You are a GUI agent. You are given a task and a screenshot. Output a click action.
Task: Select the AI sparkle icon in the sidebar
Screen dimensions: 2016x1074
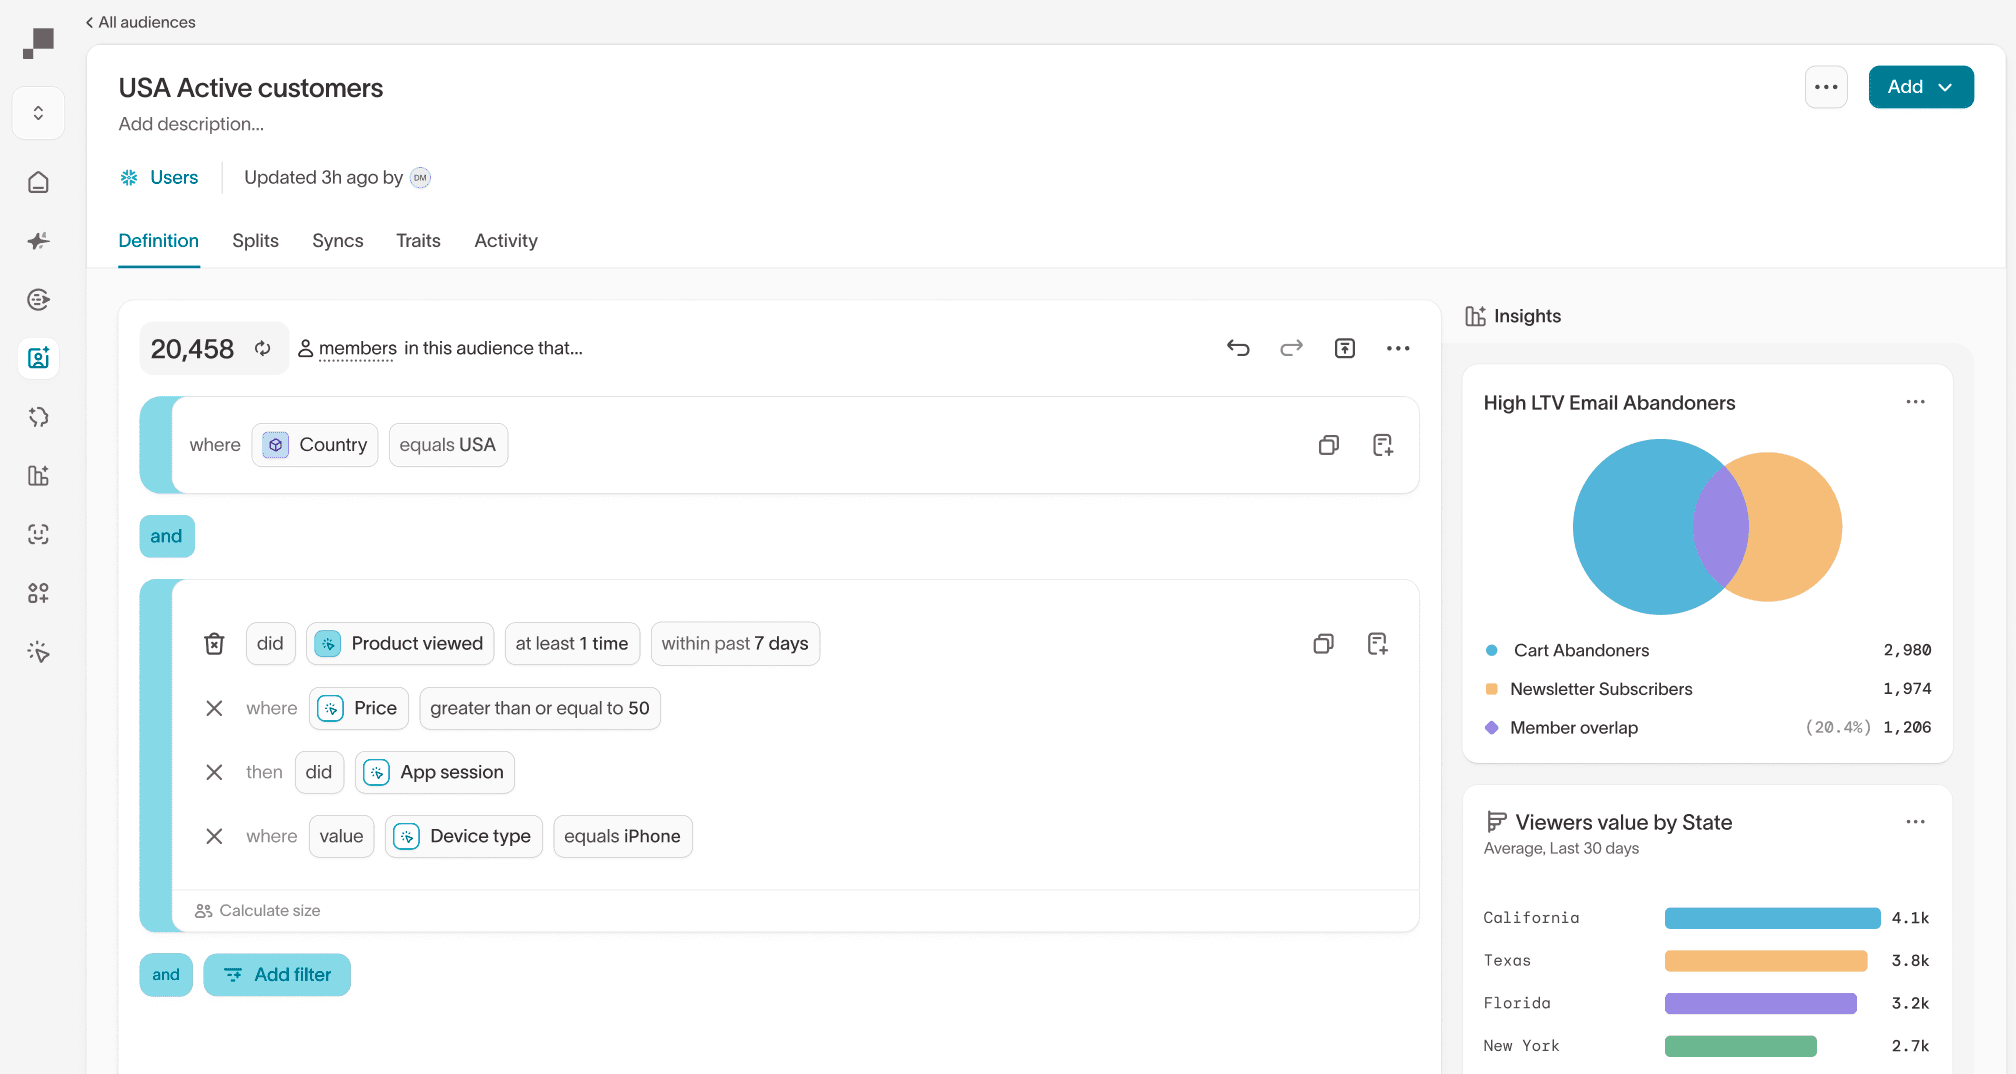[38, 241]
